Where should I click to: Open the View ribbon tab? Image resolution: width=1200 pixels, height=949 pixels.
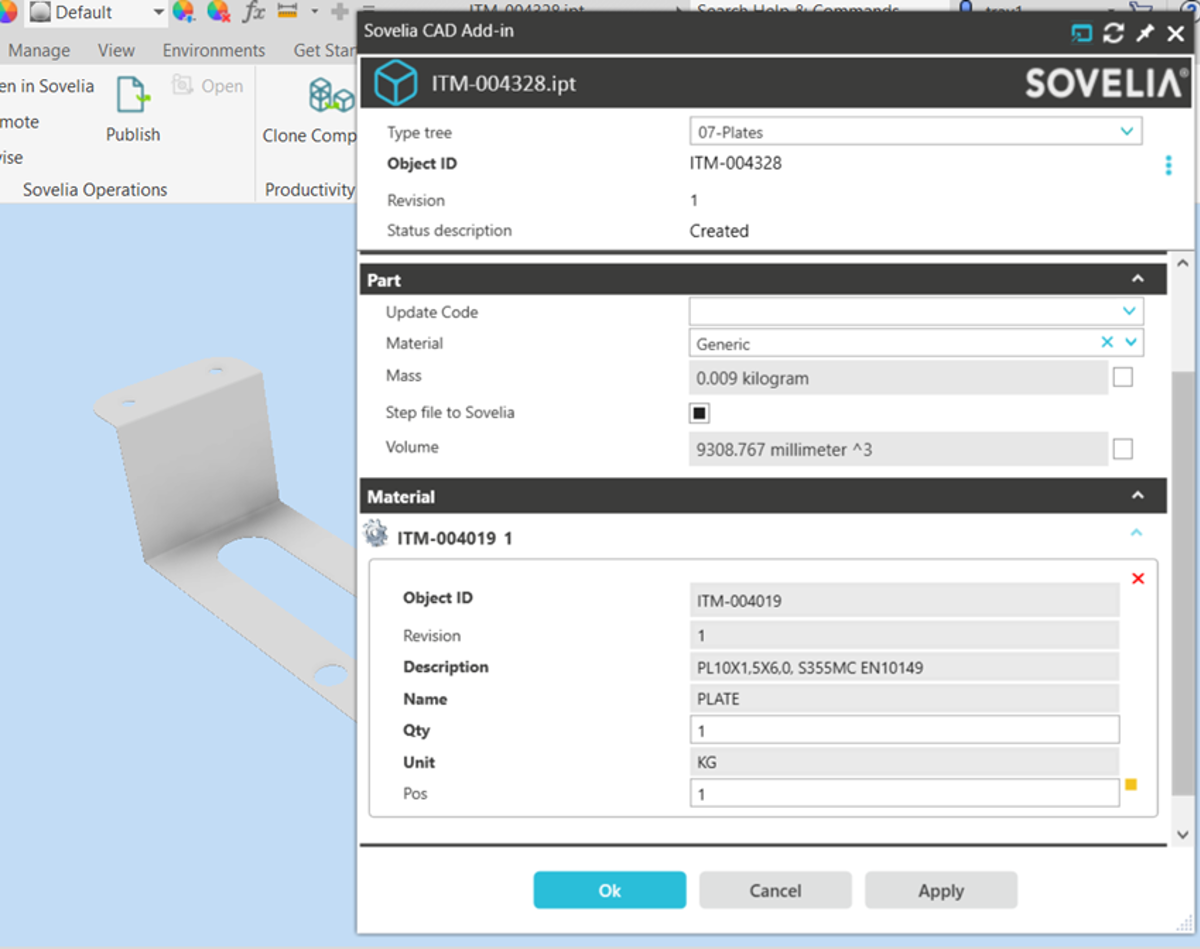coord(116,49)
